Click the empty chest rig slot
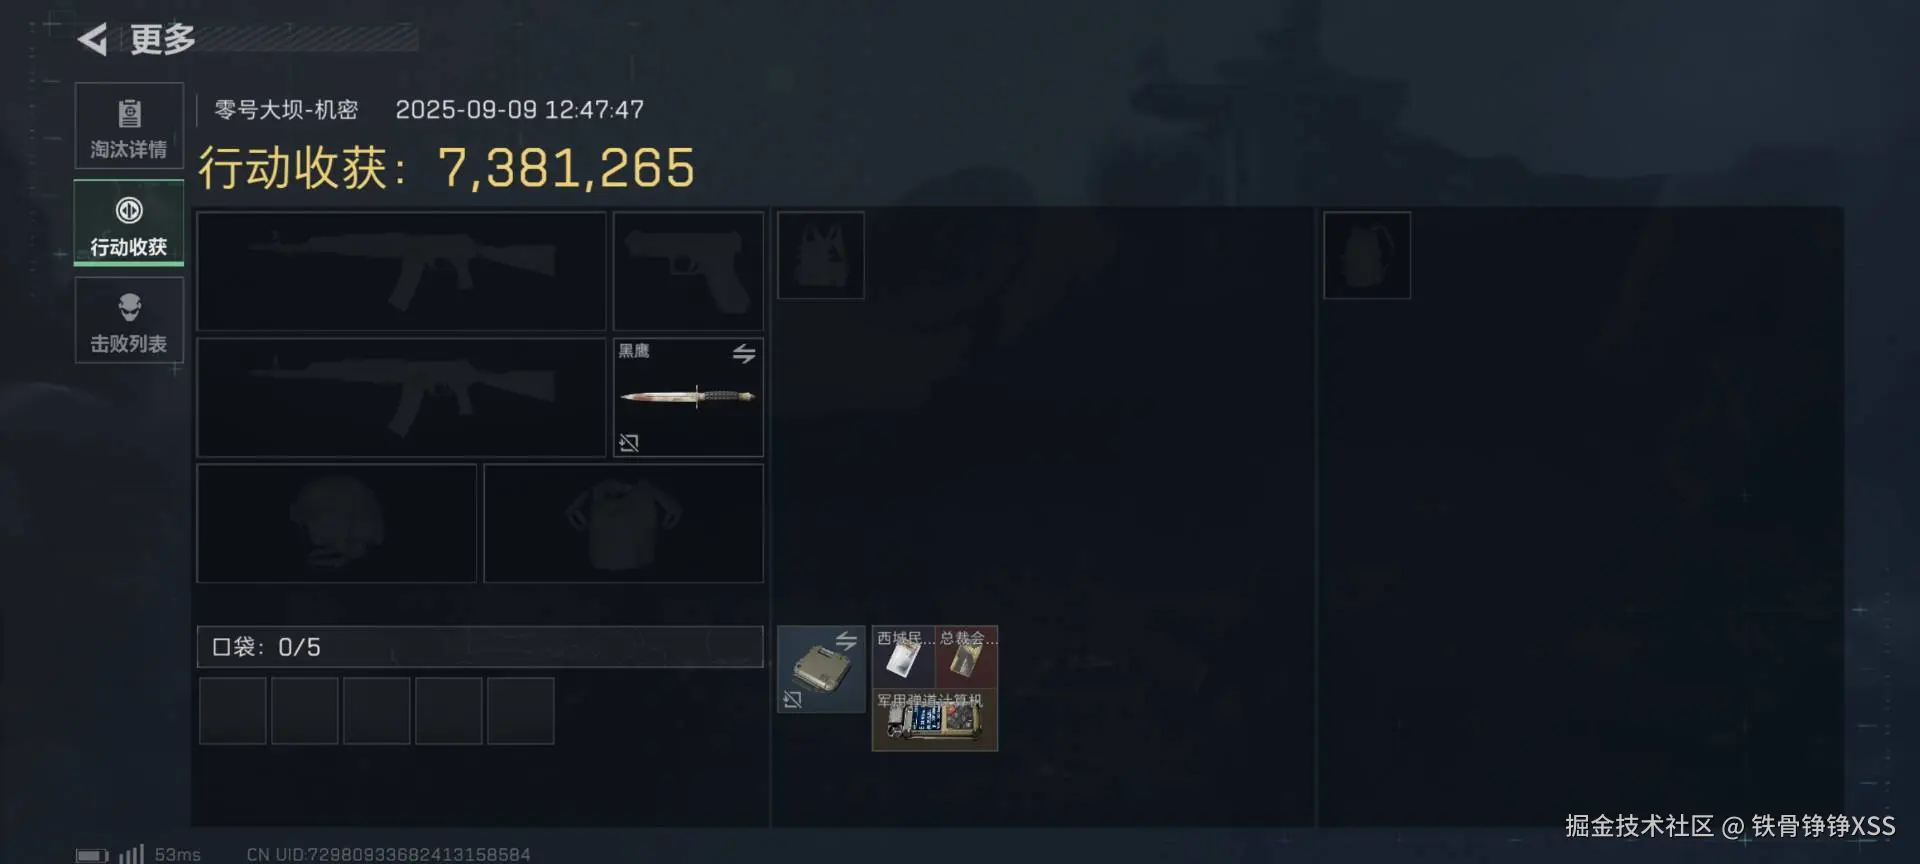 [821, 255]
